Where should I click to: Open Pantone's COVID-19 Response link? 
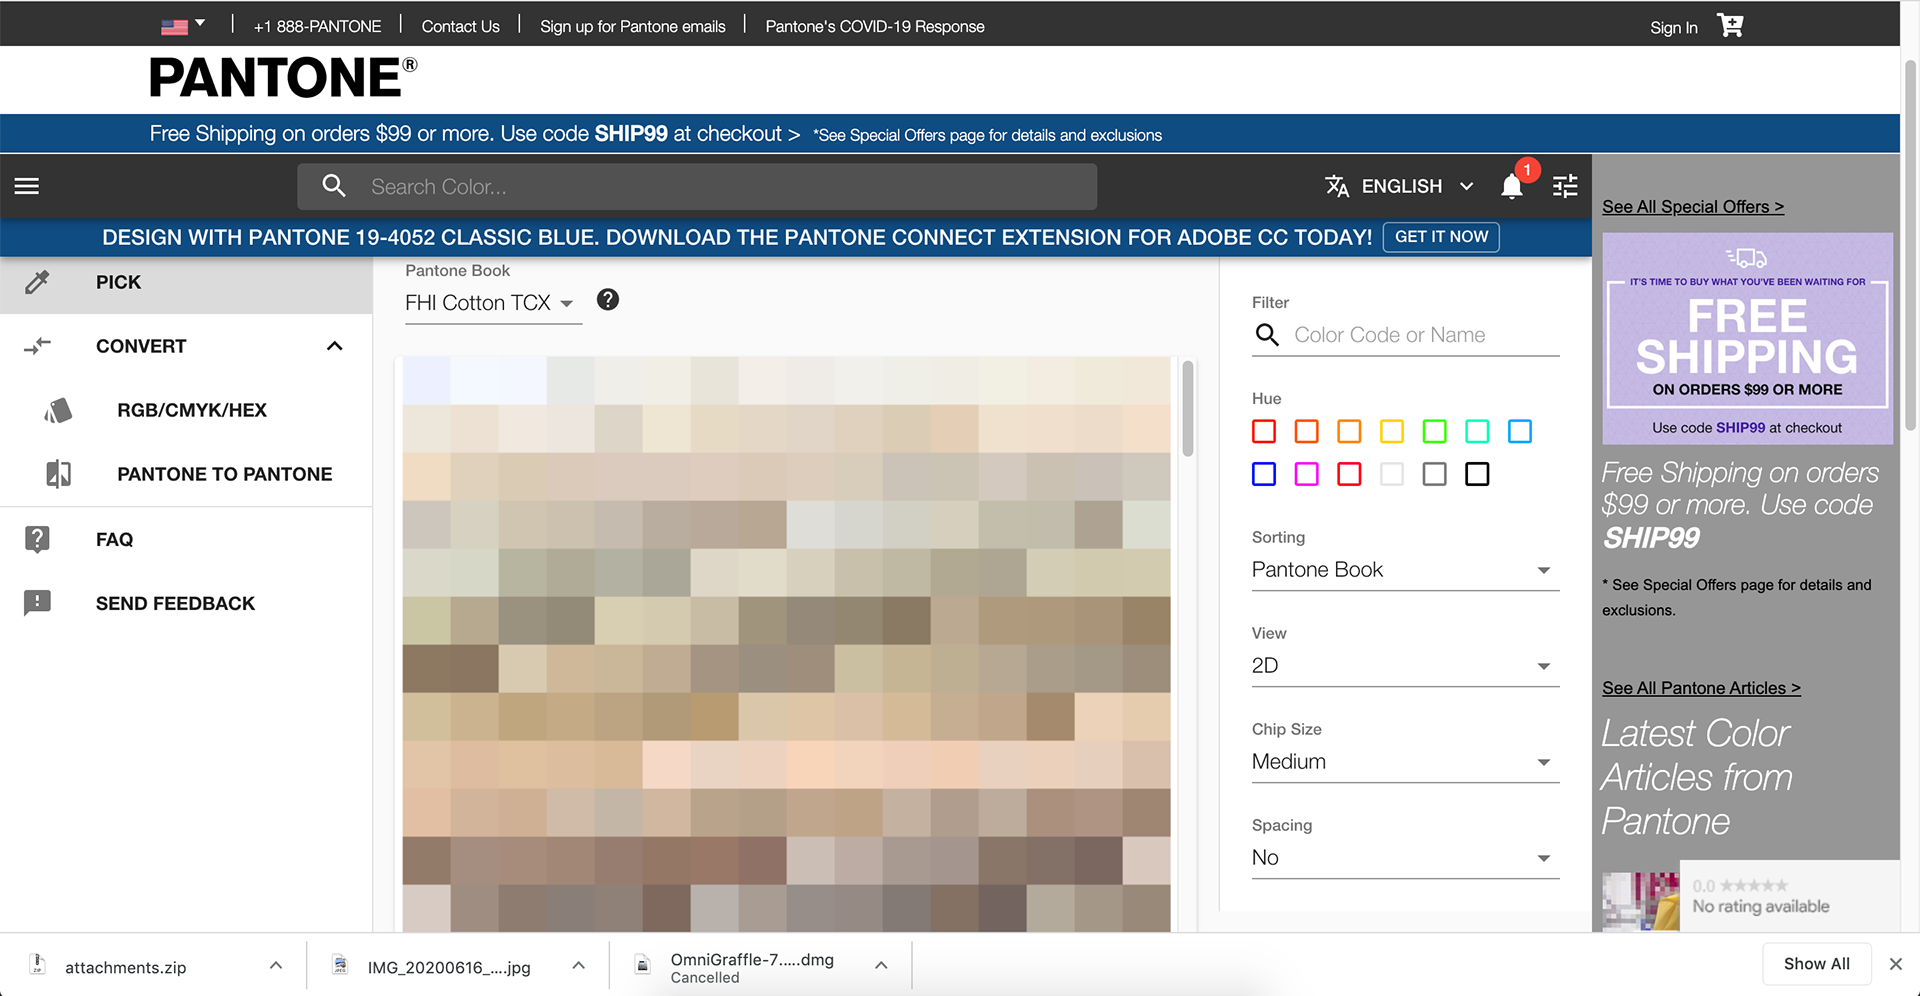coord(875,27)
